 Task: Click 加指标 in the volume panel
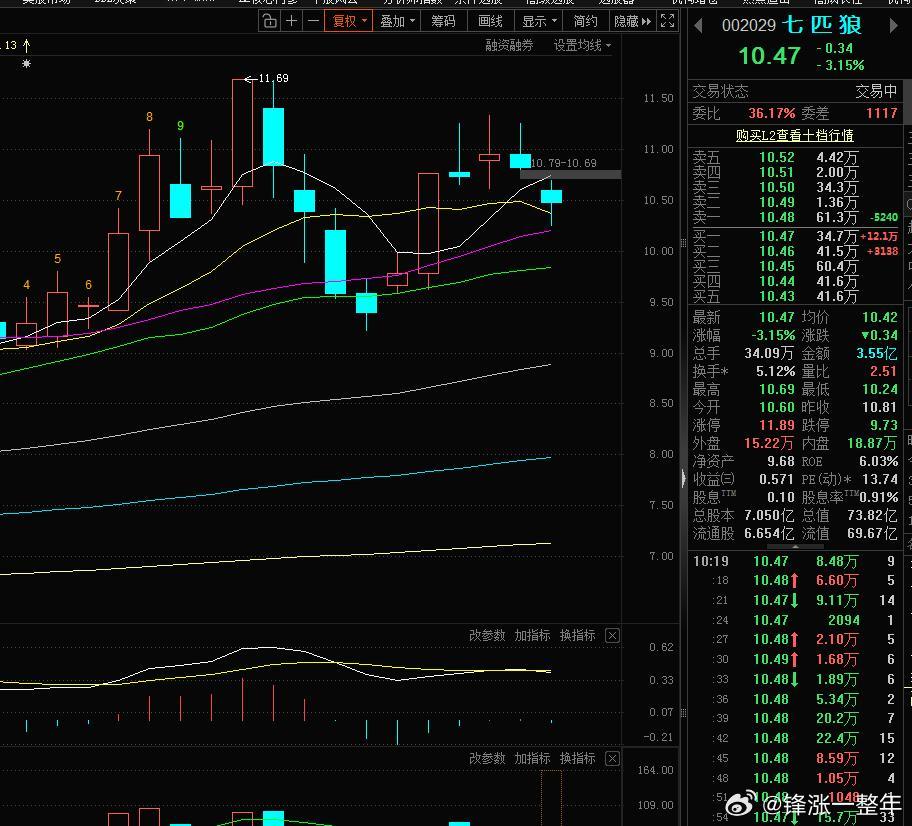click(x=532, y=759)
